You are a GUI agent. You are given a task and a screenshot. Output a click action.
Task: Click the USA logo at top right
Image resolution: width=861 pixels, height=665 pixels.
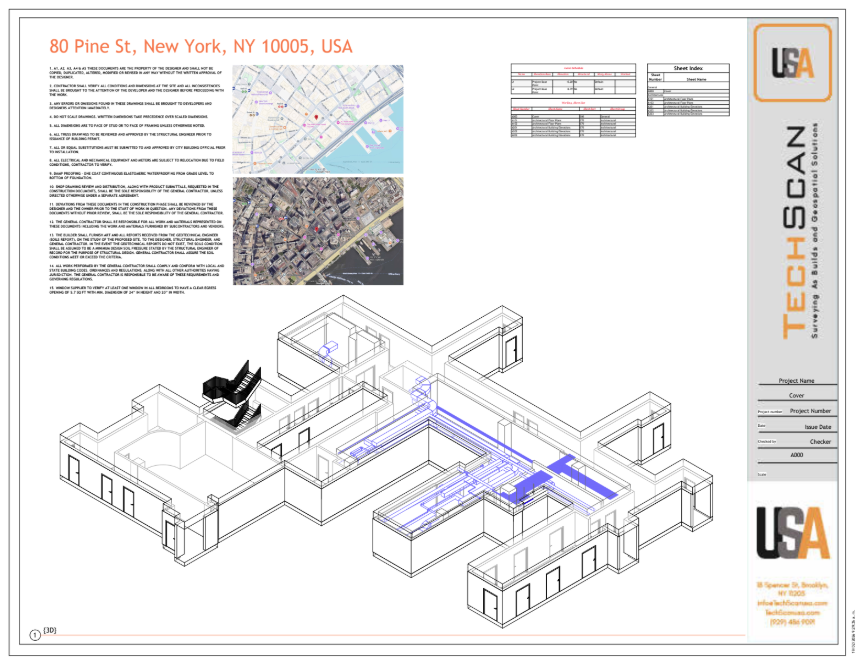[792, 62]
